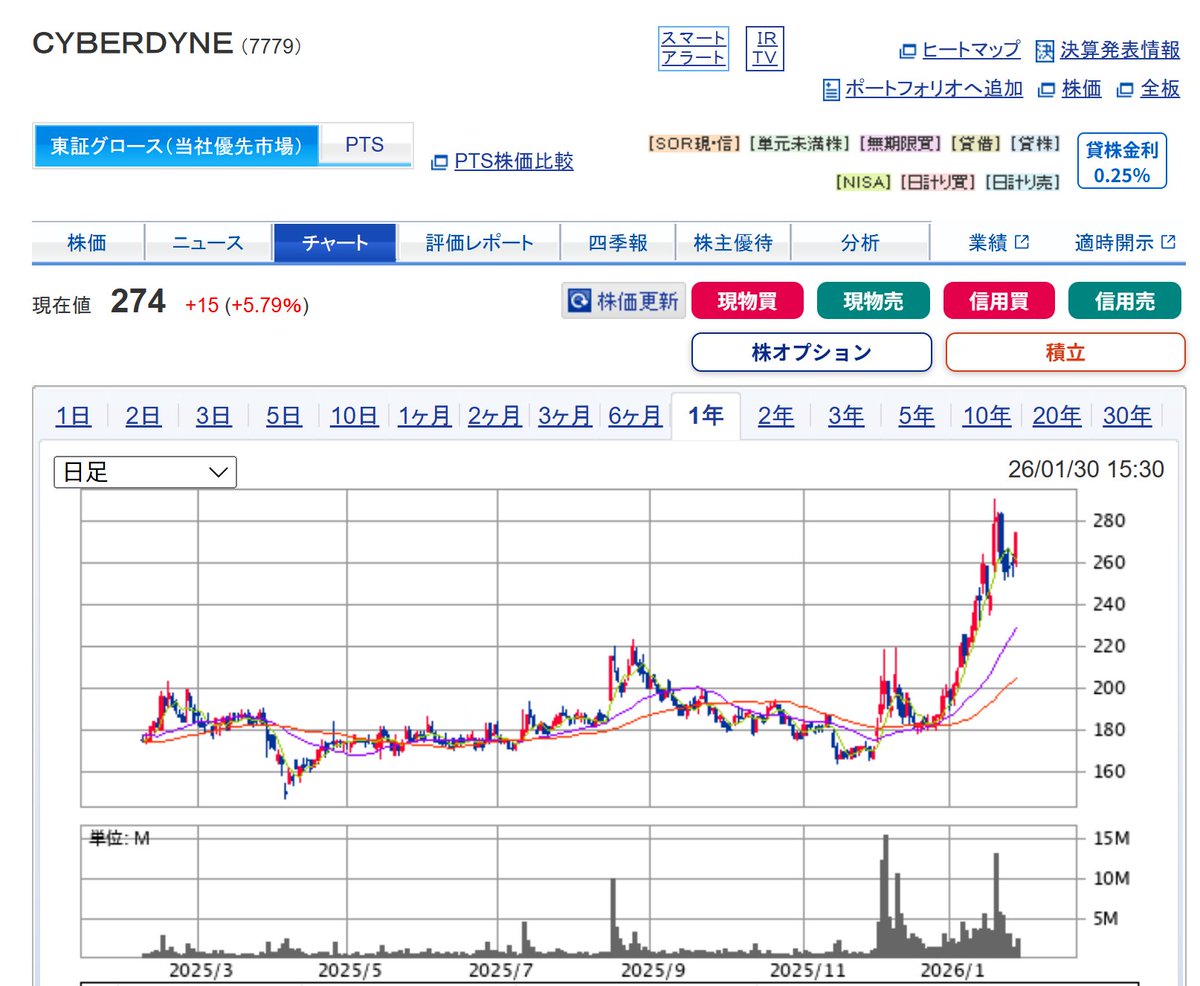Select the 2日 chart period

(x=143, y=416)
